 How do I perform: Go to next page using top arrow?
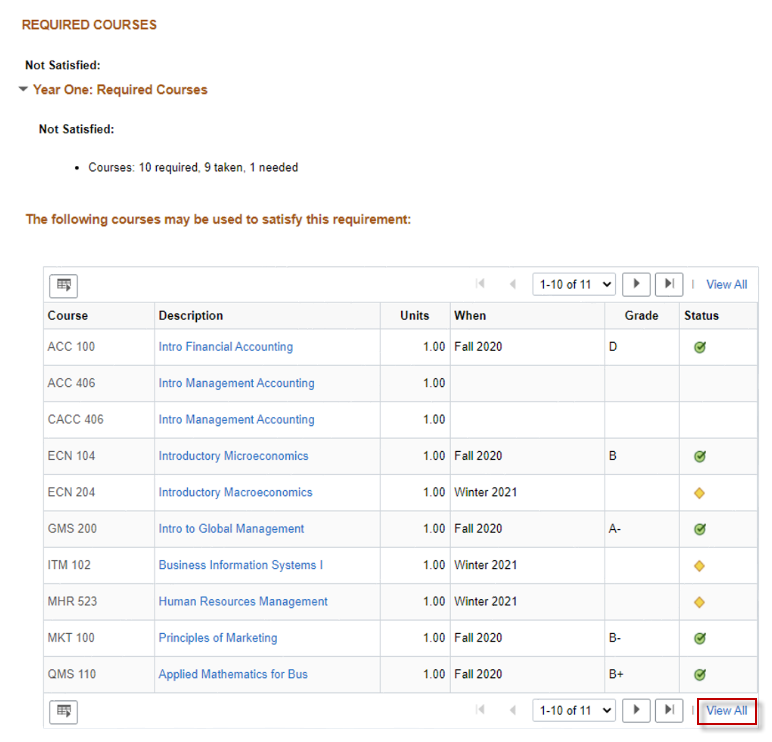(636, 284)
